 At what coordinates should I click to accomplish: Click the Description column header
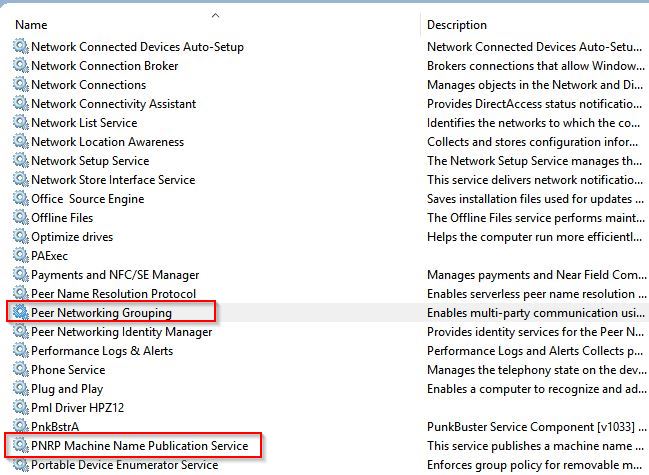[457, 25]
